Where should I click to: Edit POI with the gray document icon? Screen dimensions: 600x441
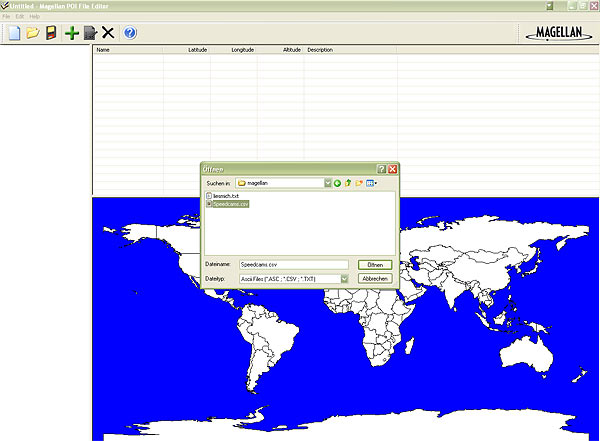(x=90, y=33)
